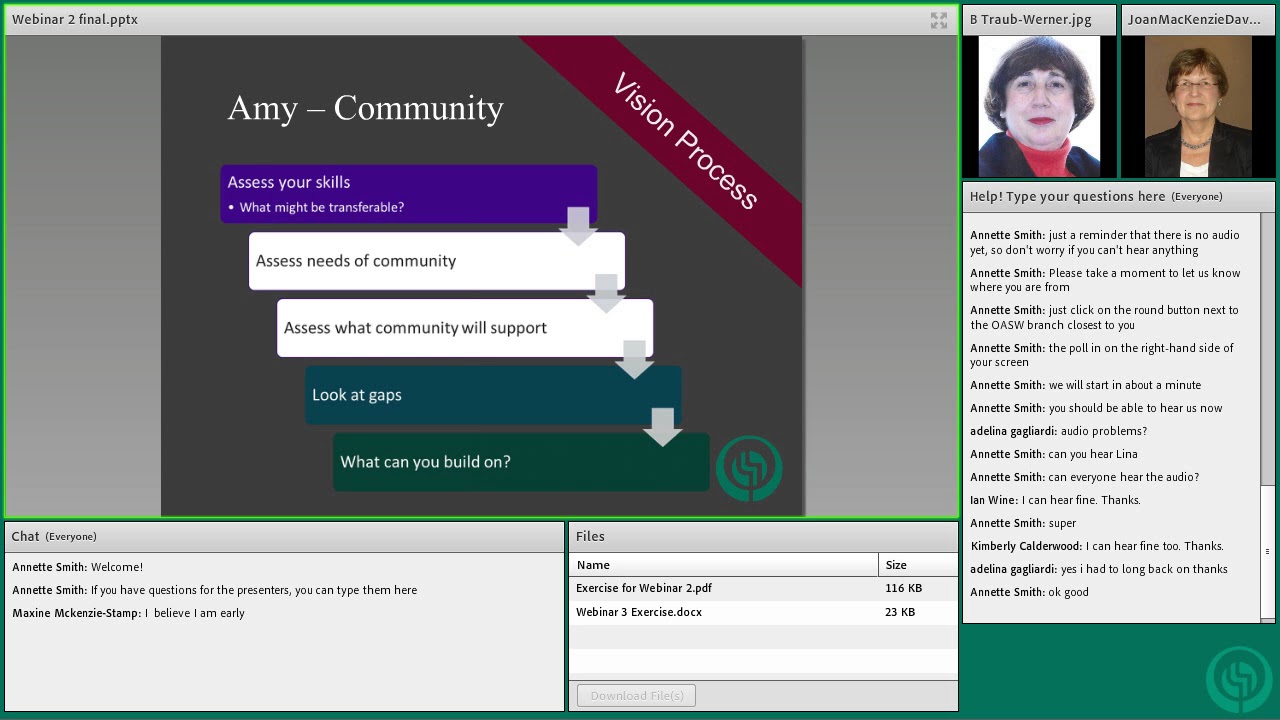Viewport: 1280px width, 720px height.
Task: Sort files by the Name column
Action: (x=724, y=565)
